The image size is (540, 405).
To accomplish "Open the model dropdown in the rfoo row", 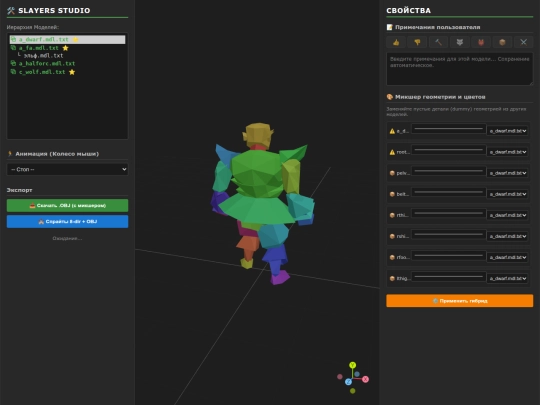I will click(508, 257).
